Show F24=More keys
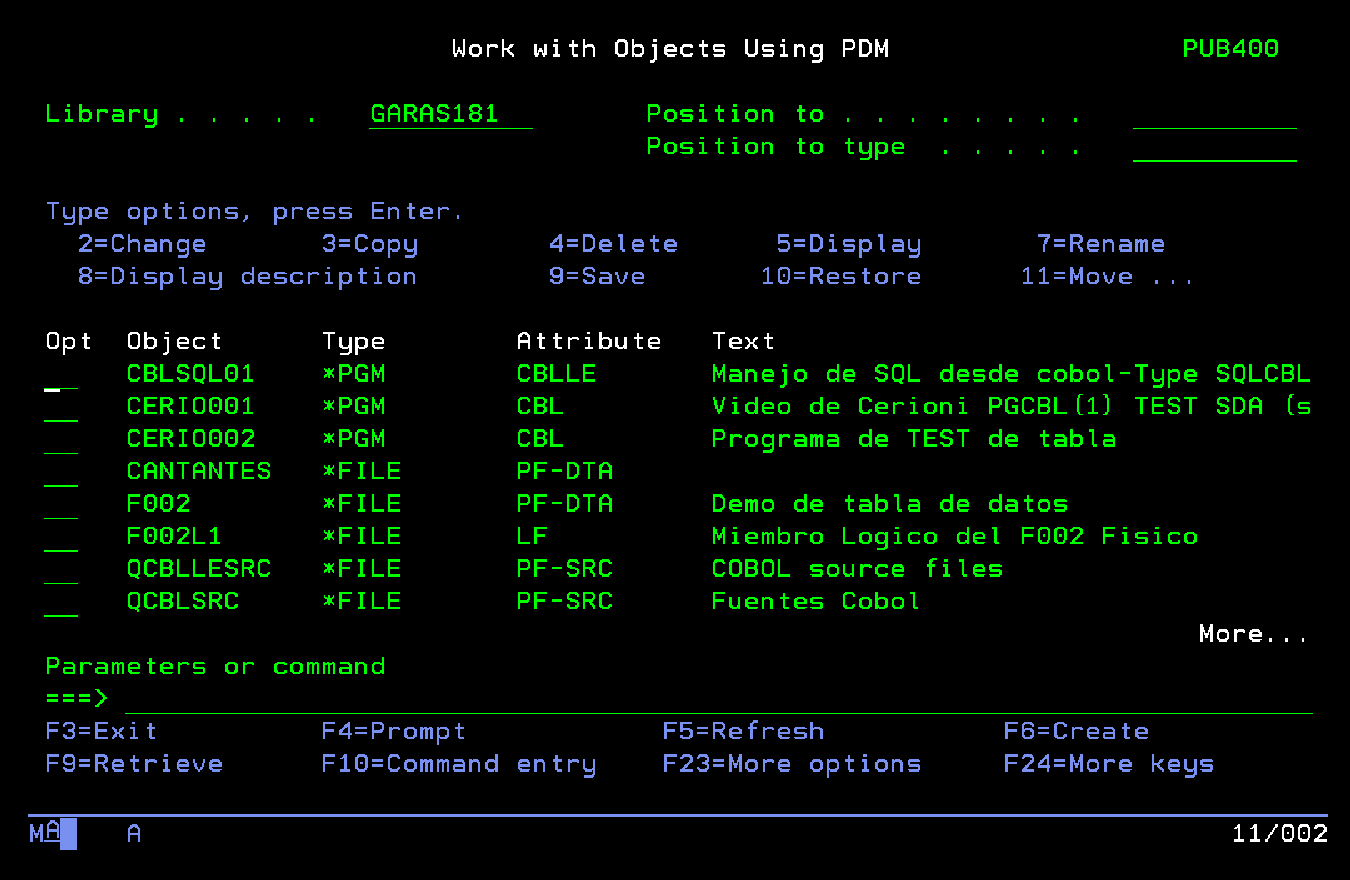1350x880 pixels. coord(1108,764)
